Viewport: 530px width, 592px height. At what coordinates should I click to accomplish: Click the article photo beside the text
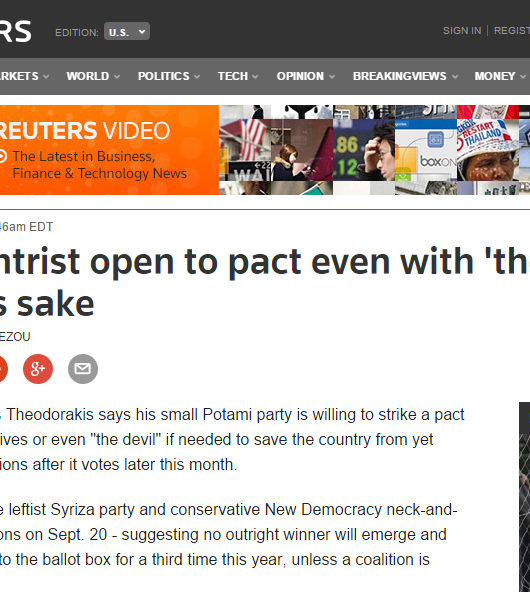[524, 497]
